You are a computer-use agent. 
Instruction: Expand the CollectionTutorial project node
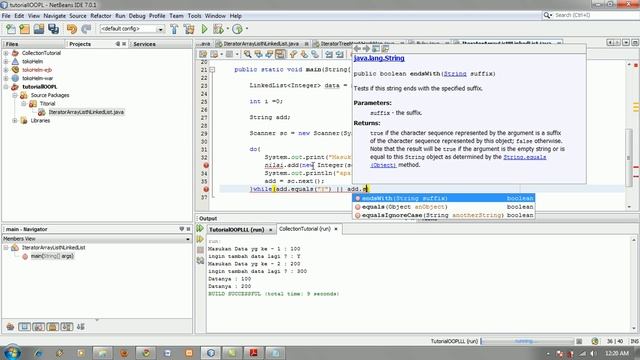tap(6, 53)
